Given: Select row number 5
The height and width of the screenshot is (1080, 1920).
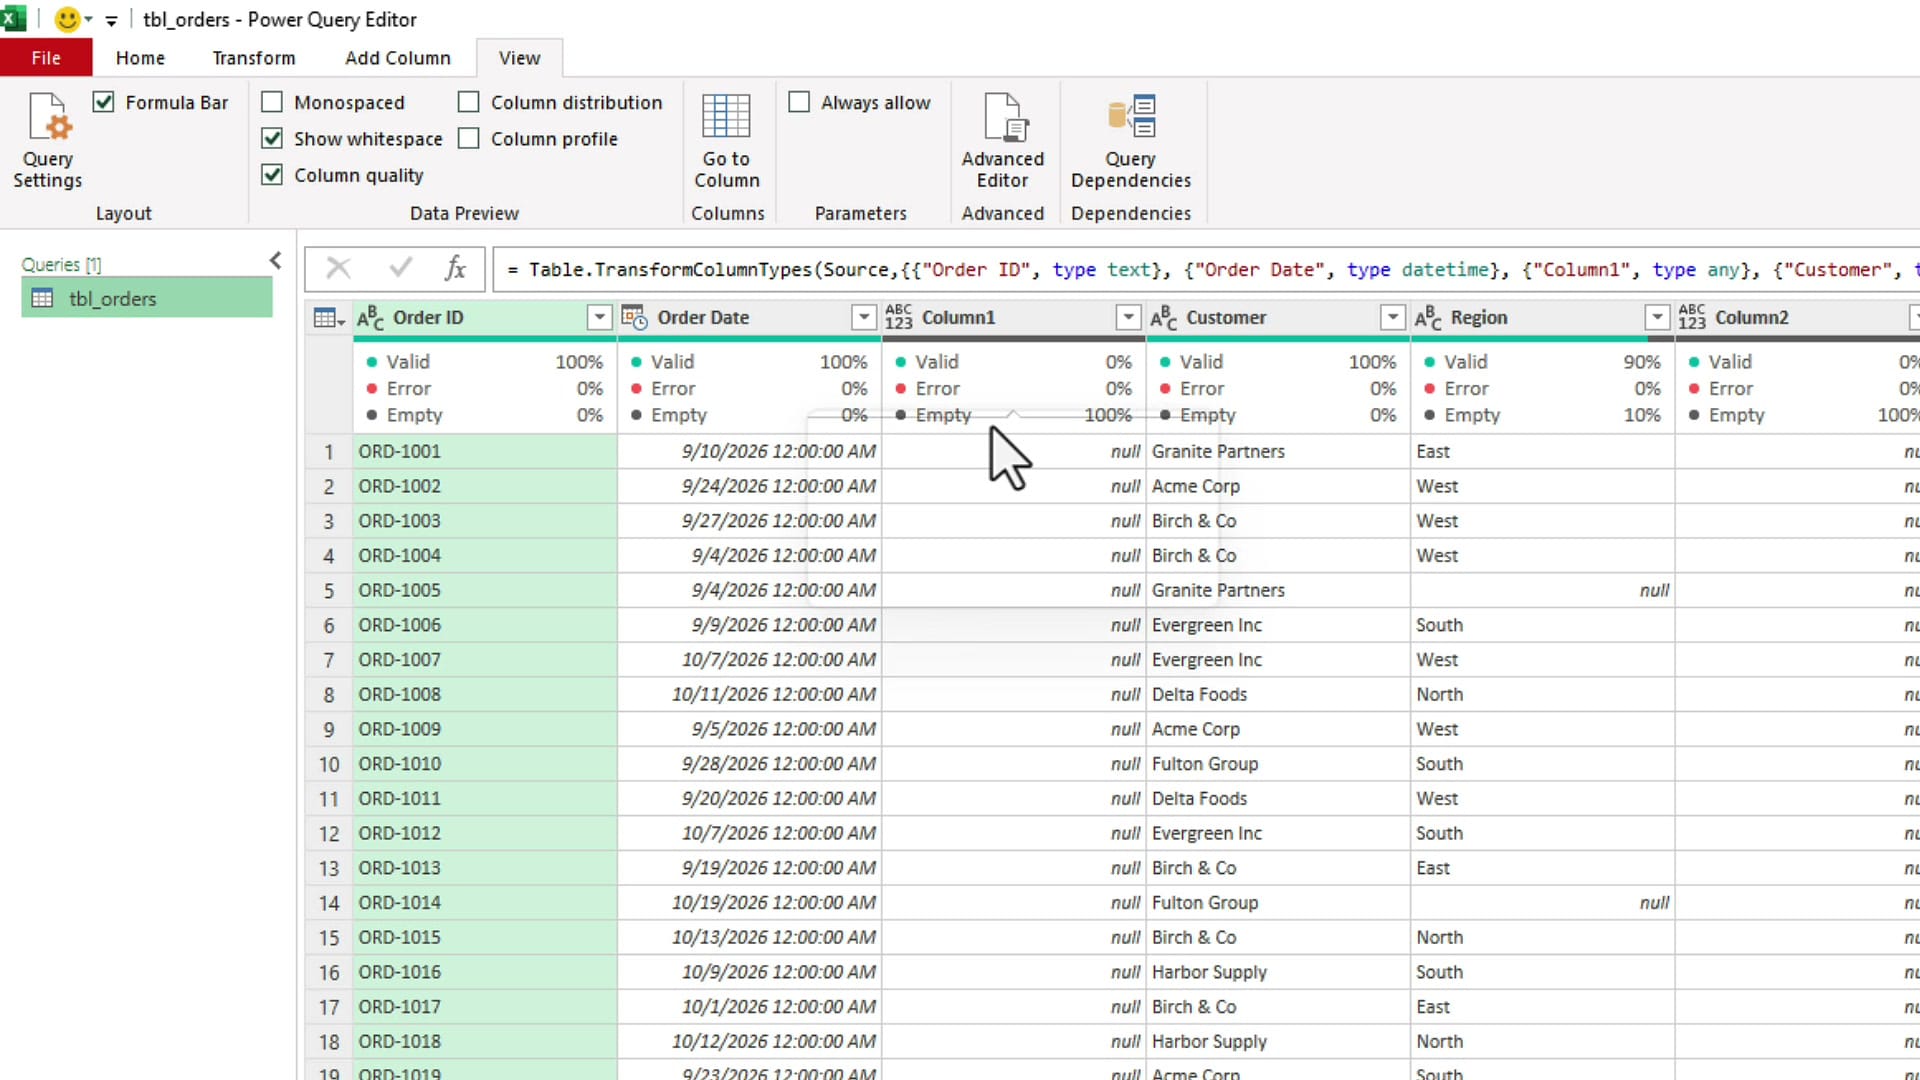Looking at the screenshot, I should [328, 590].
